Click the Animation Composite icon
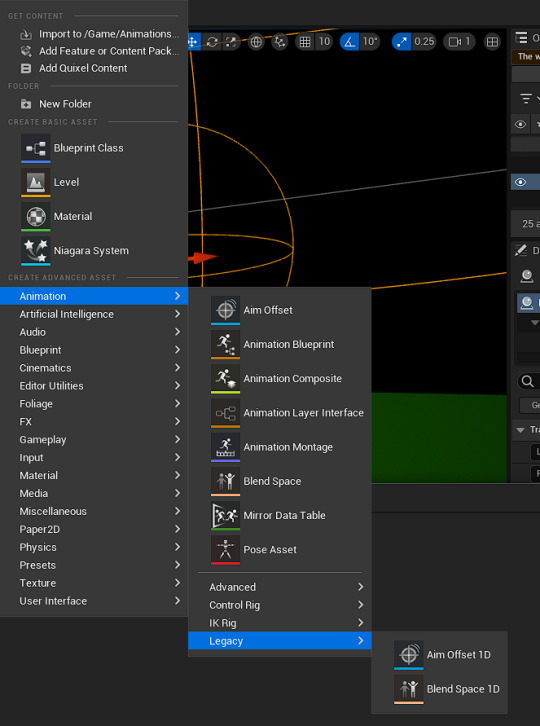This screenshot has width=540, height=726. tap(226, 379)
